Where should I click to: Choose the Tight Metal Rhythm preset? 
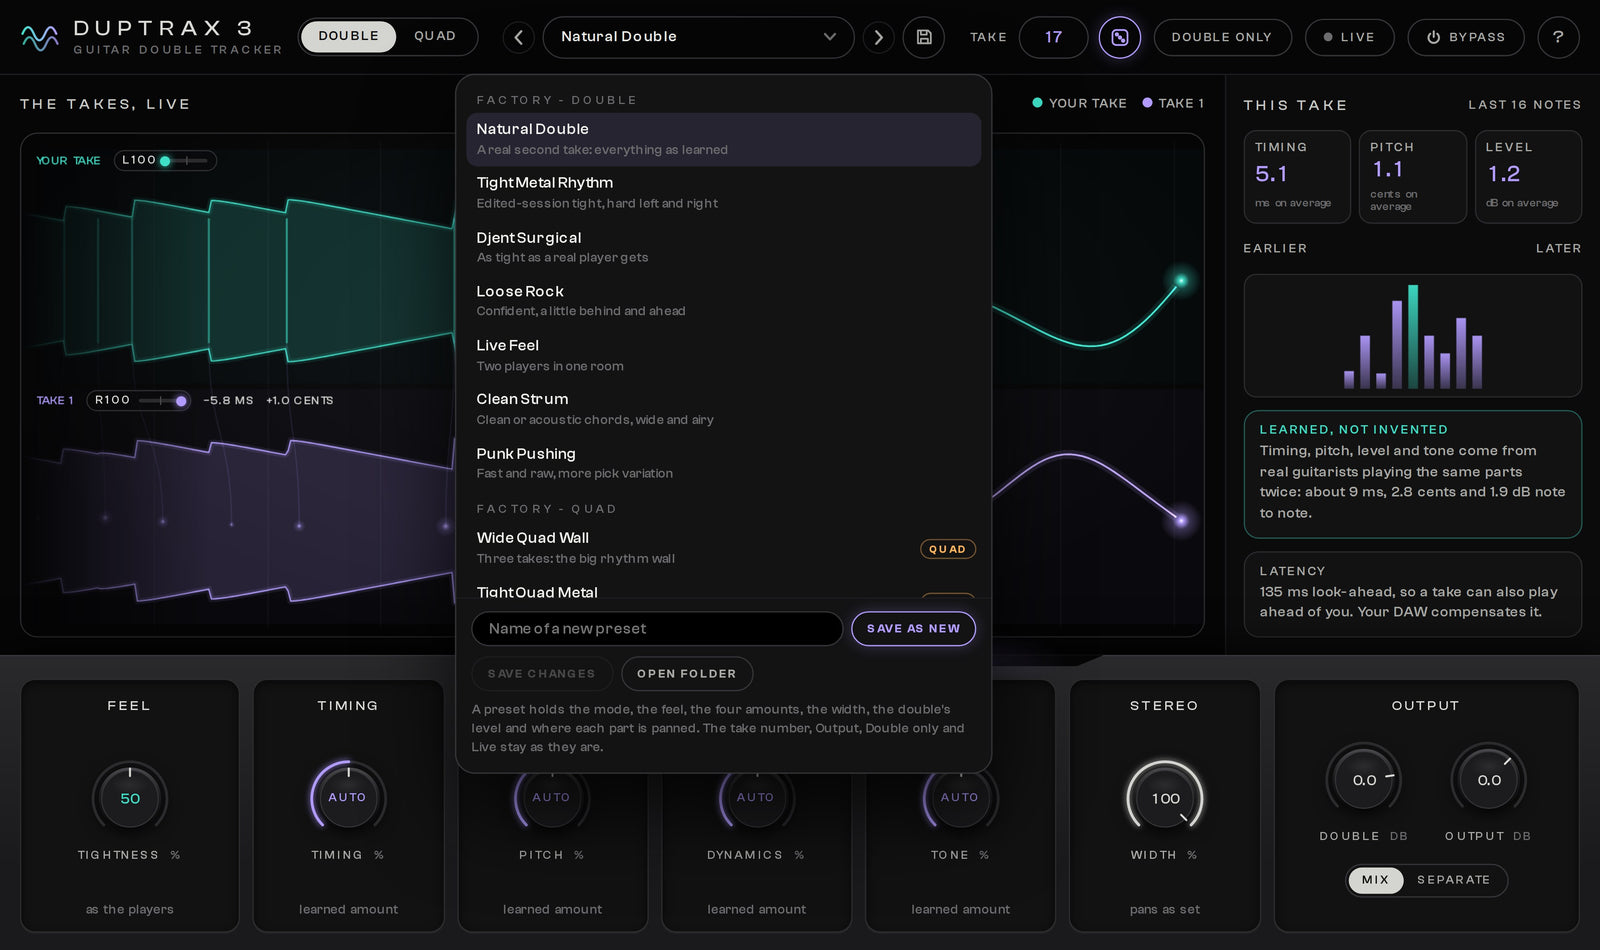(723, 193)
